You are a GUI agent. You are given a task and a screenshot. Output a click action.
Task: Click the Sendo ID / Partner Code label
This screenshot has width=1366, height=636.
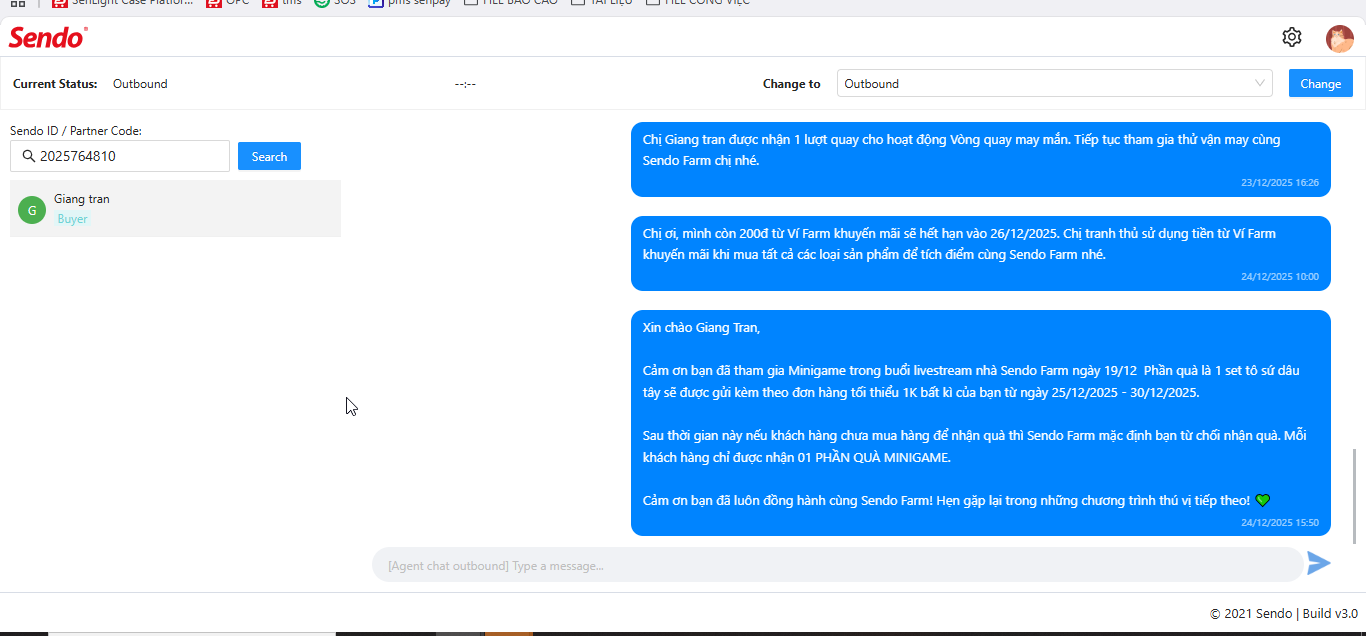pos(76,130)
